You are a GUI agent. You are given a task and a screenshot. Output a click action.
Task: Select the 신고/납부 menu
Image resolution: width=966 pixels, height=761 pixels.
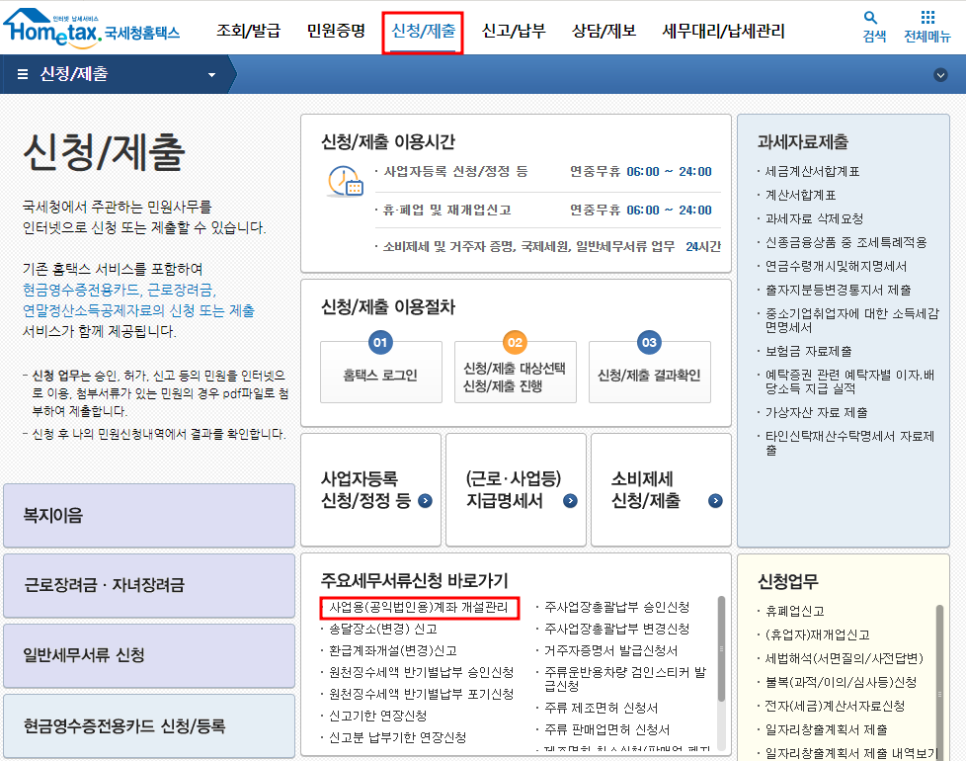pyautogui.click(x=513, y=31)
